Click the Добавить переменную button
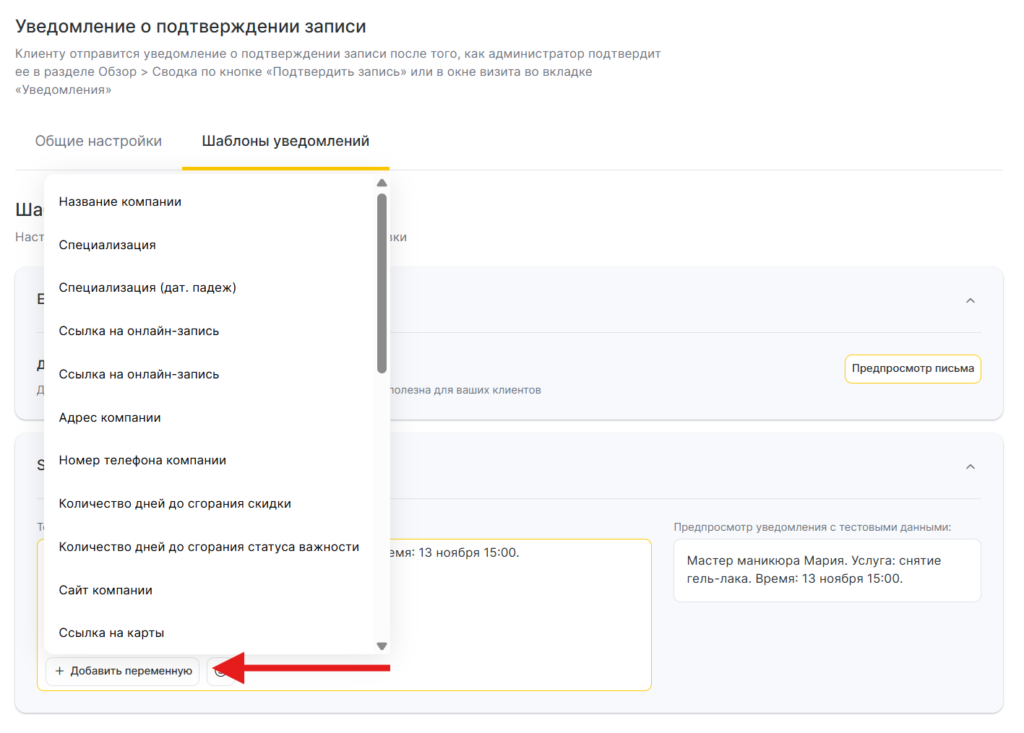The height and width of the screenshot is (733, 1024). [123, 671]
